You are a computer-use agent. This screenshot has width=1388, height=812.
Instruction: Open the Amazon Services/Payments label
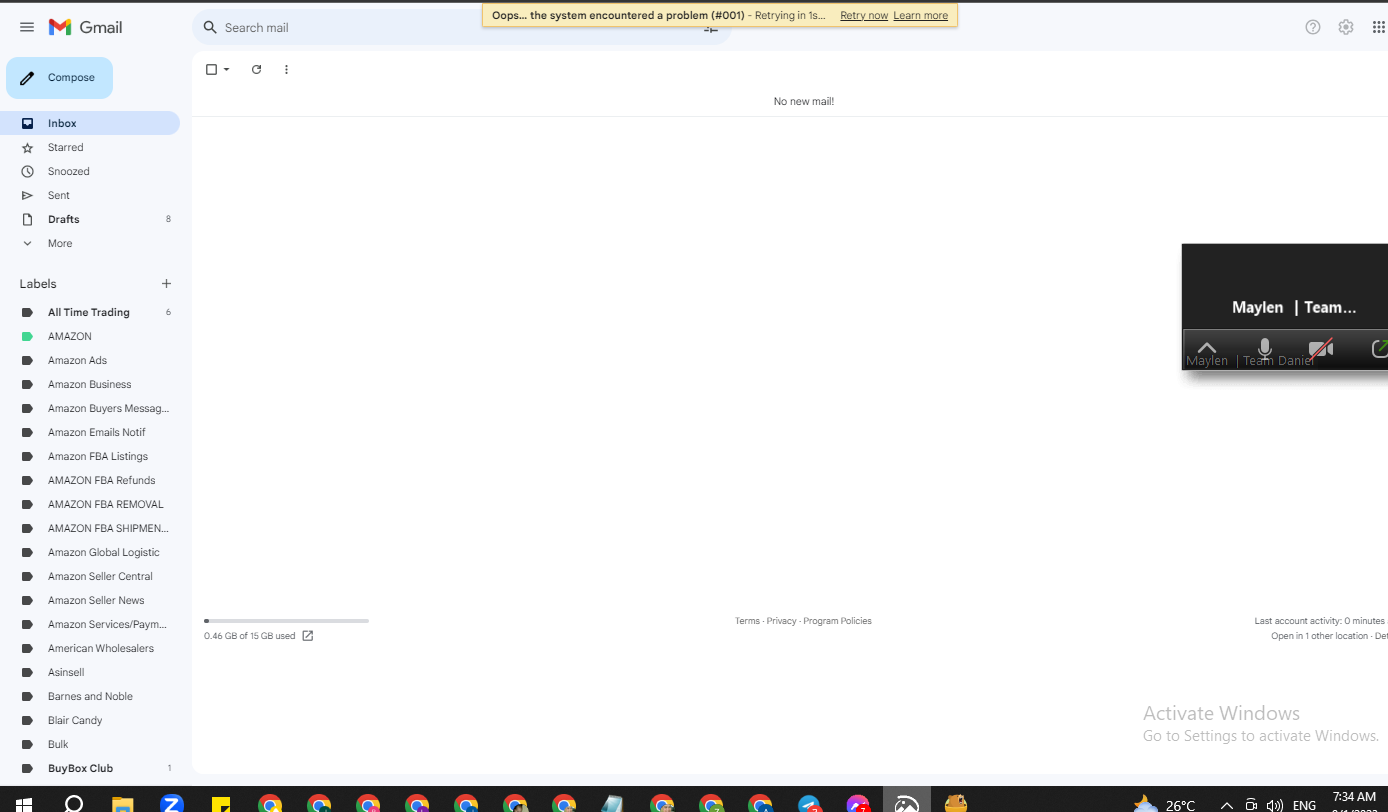pyautogui.click(x=90, y=624)
